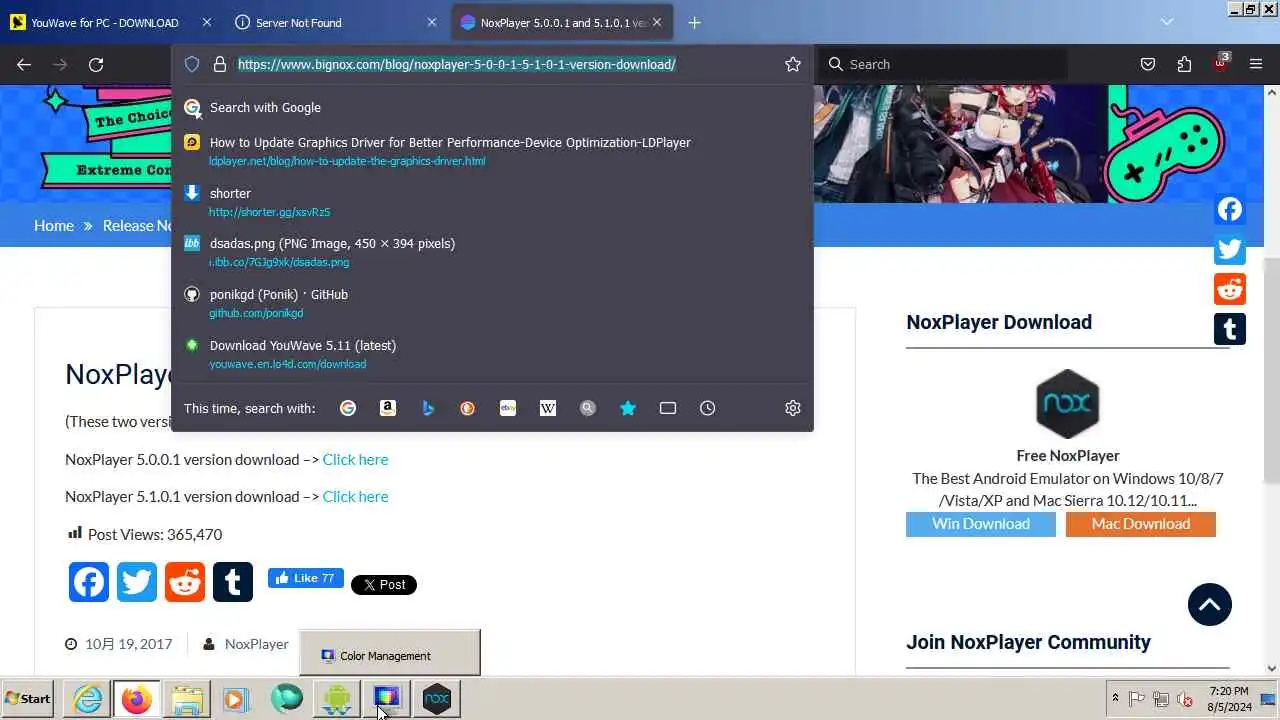Click the Twitter share button below post
Screen dimensions: 1280x720
pyautogui.click(x=137, y=582)
